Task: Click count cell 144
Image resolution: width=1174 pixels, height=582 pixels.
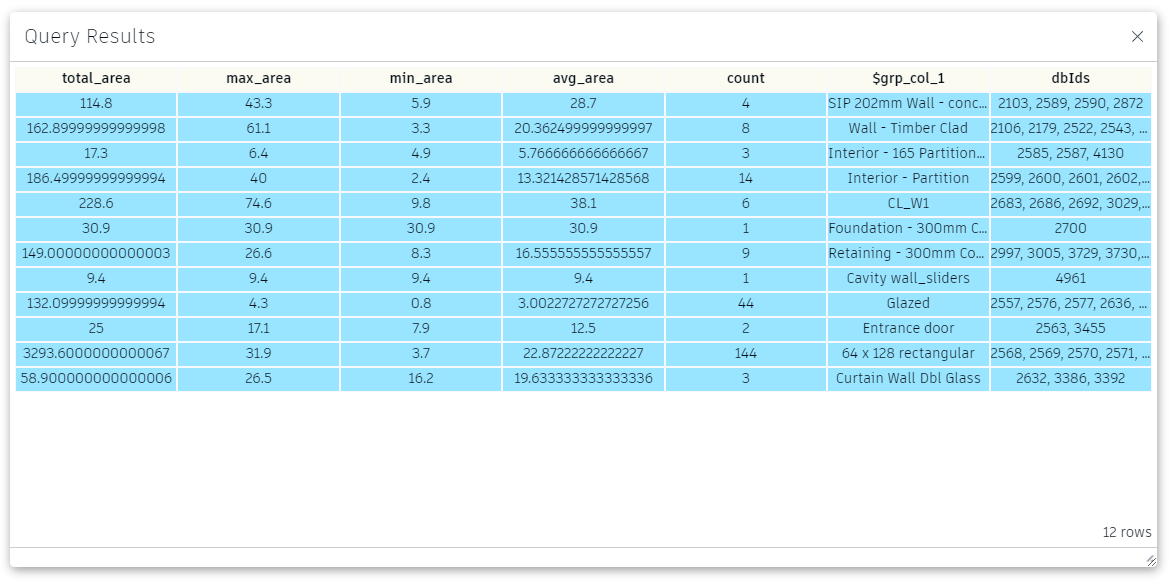Action: (746, 354)
